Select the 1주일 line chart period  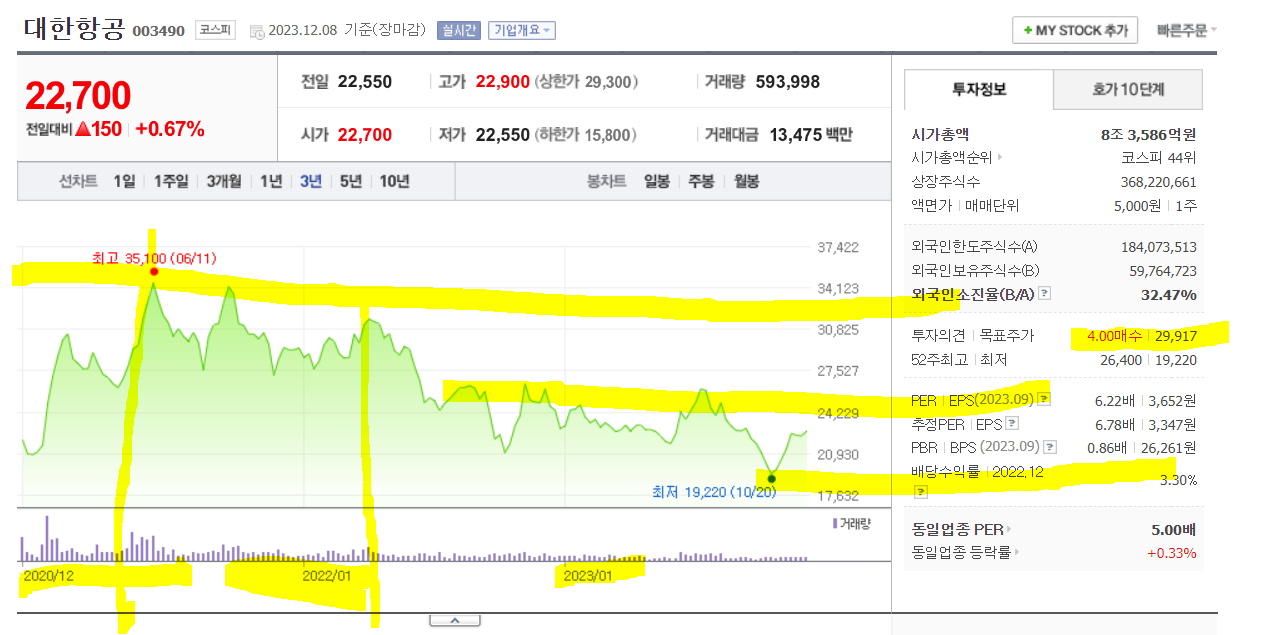pos(170,181)
